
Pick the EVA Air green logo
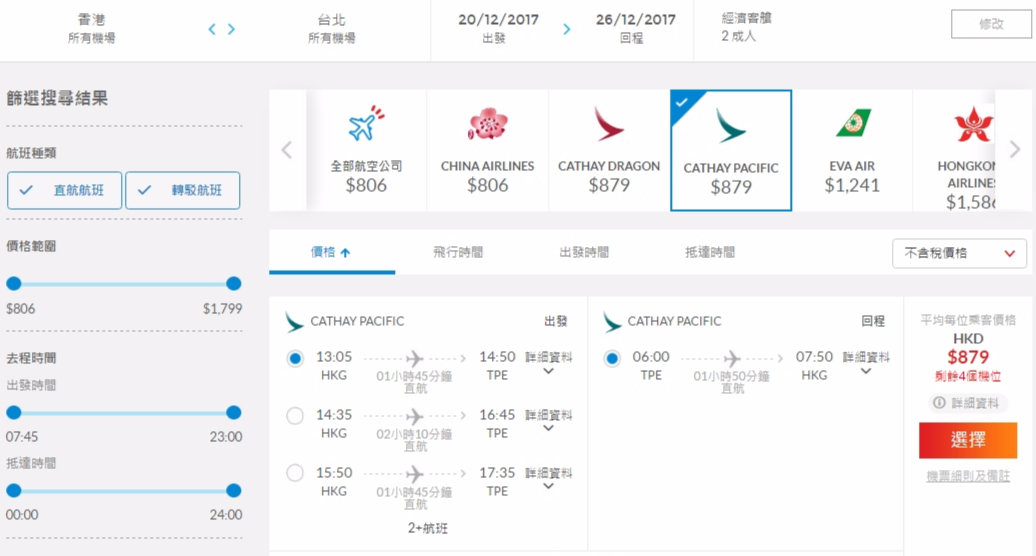853,123
